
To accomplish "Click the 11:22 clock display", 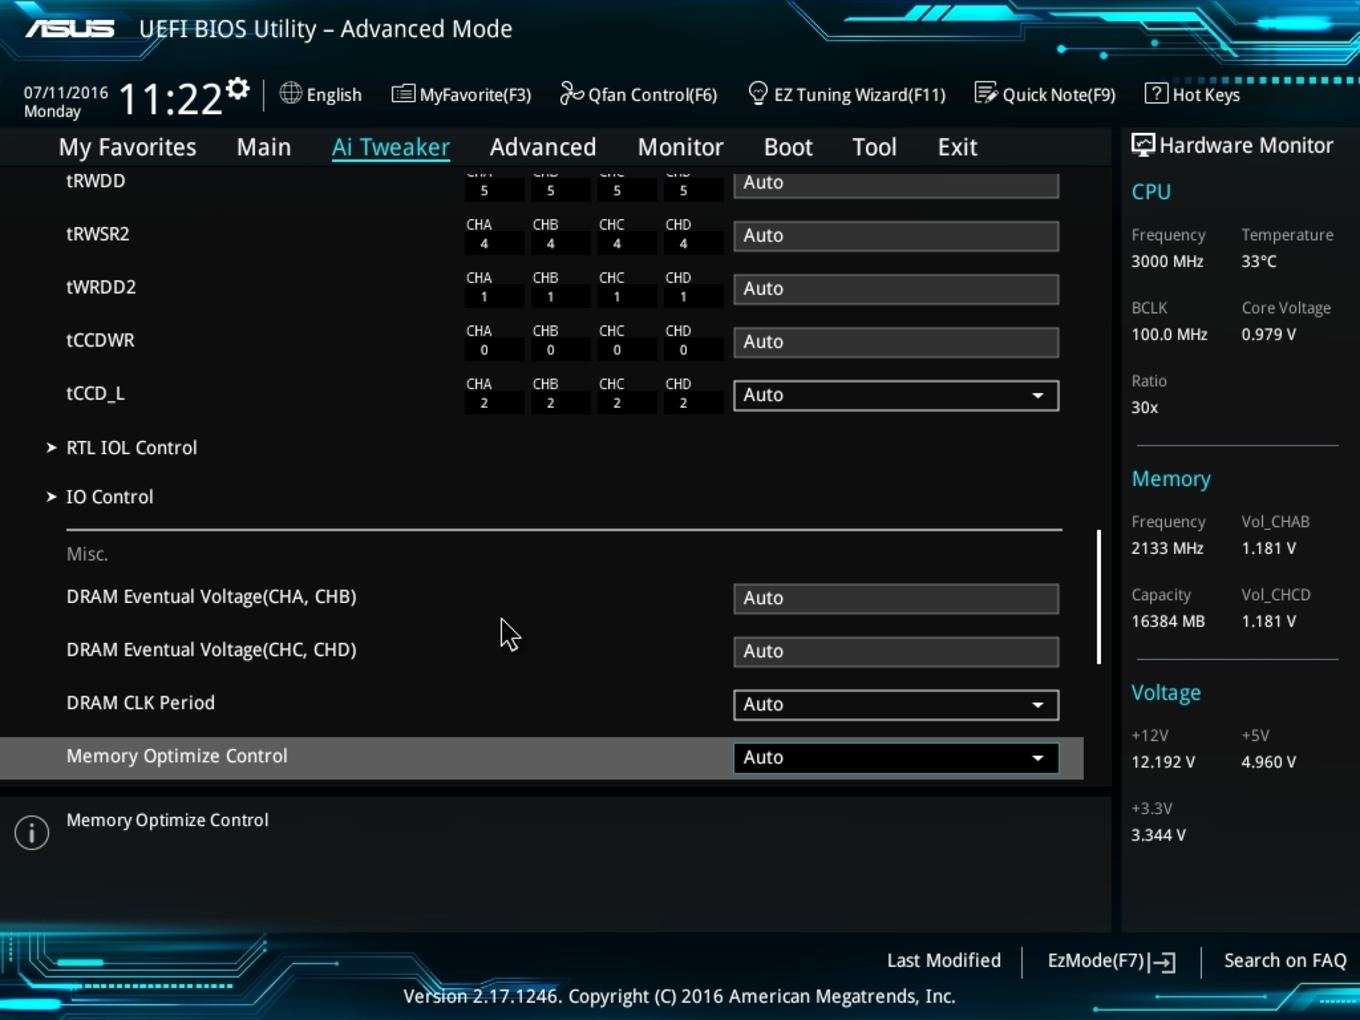I will (x=170, y=100).
